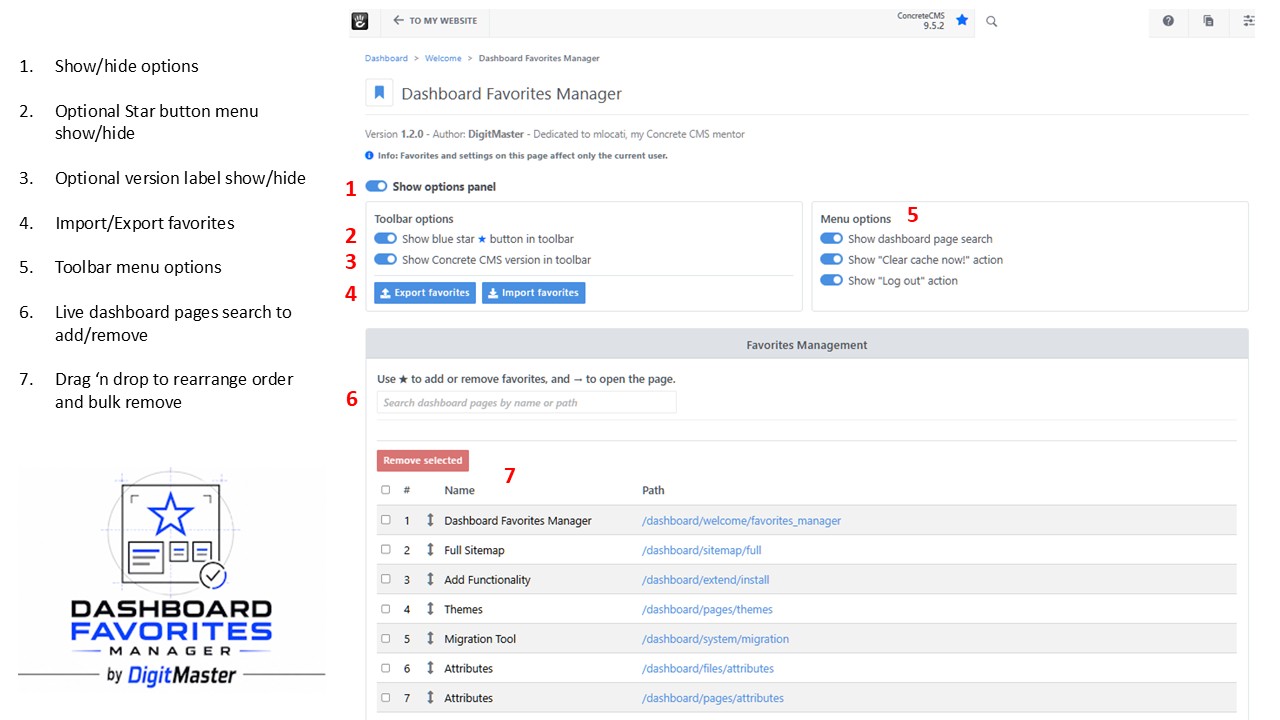Check the box for row 6 Attributes

[386, 667]
